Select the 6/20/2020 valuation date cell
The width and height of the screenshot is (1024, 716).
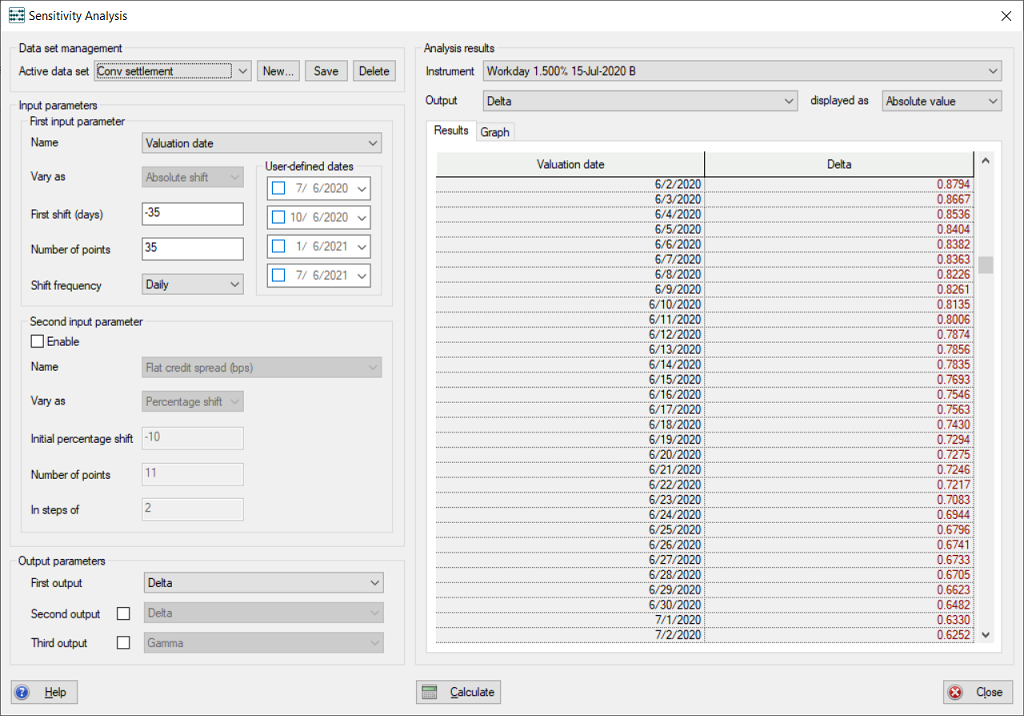(570, 455)
